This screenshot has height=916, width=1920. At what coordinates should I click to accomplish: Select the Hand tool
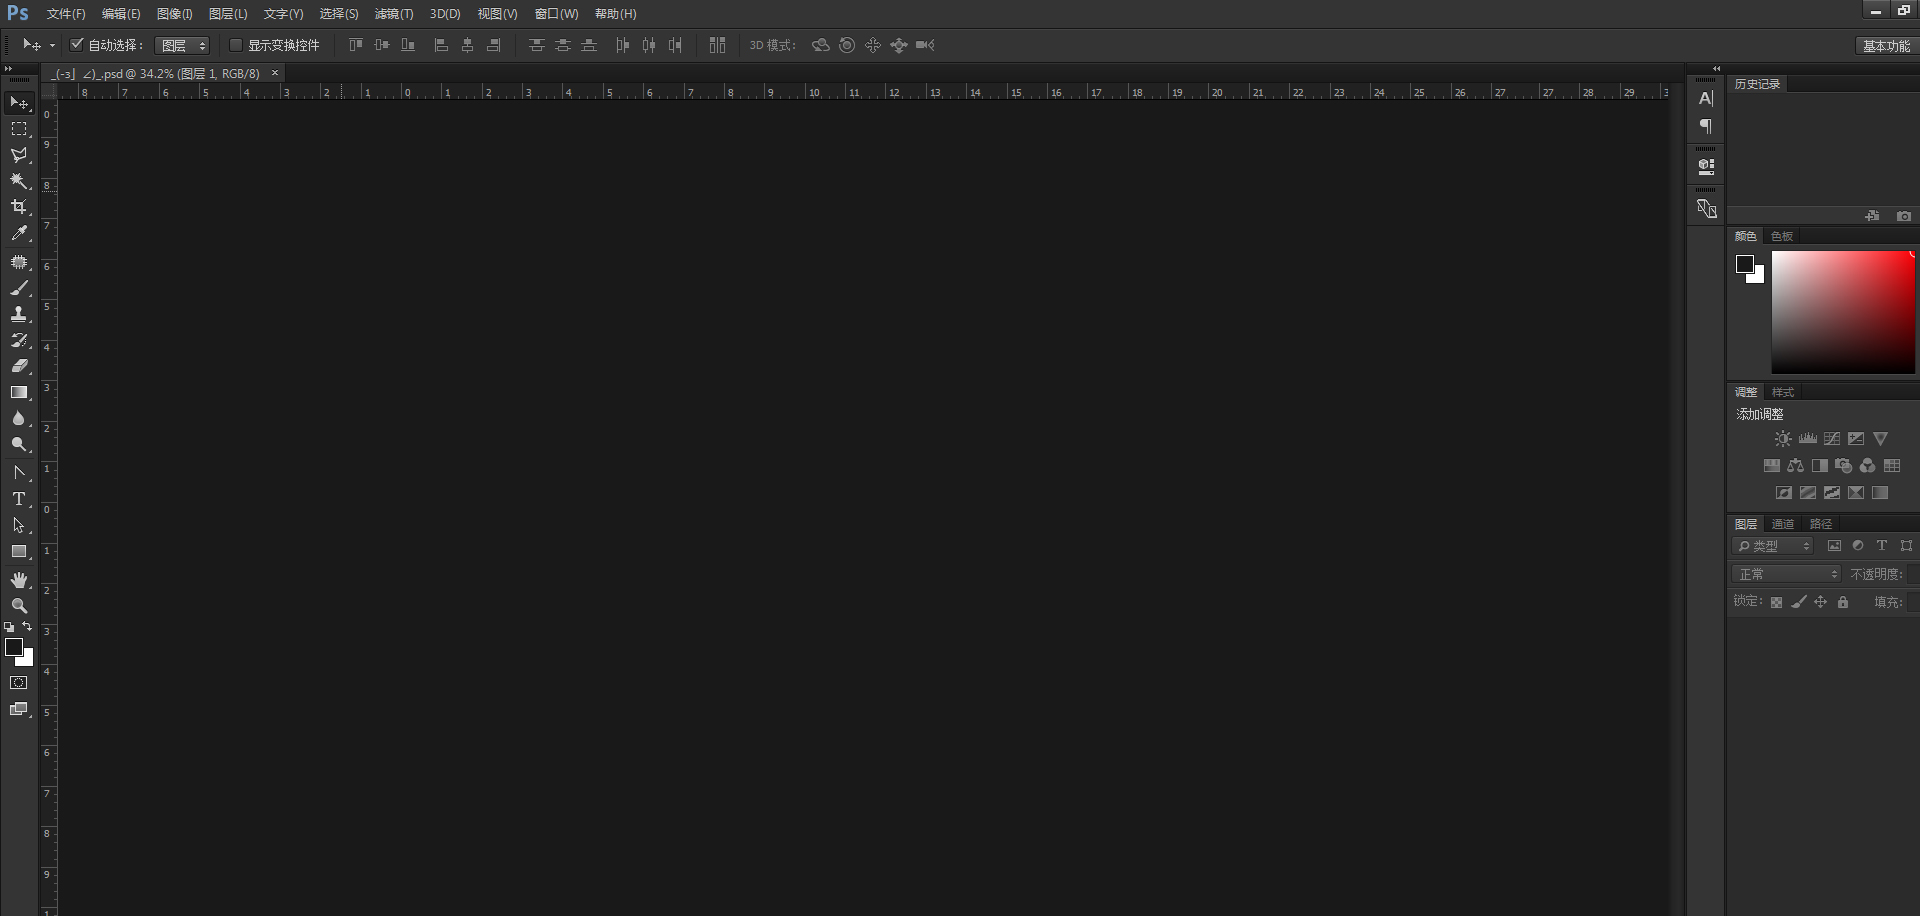click(19, 580)
